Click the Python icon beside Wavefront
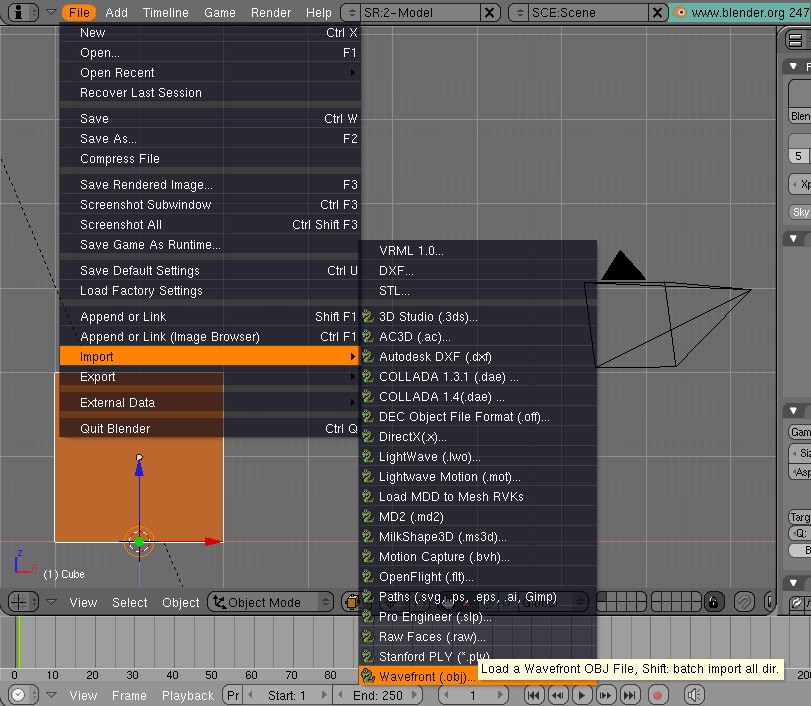Viewport: 811px width, 706px height. point(368,677)
